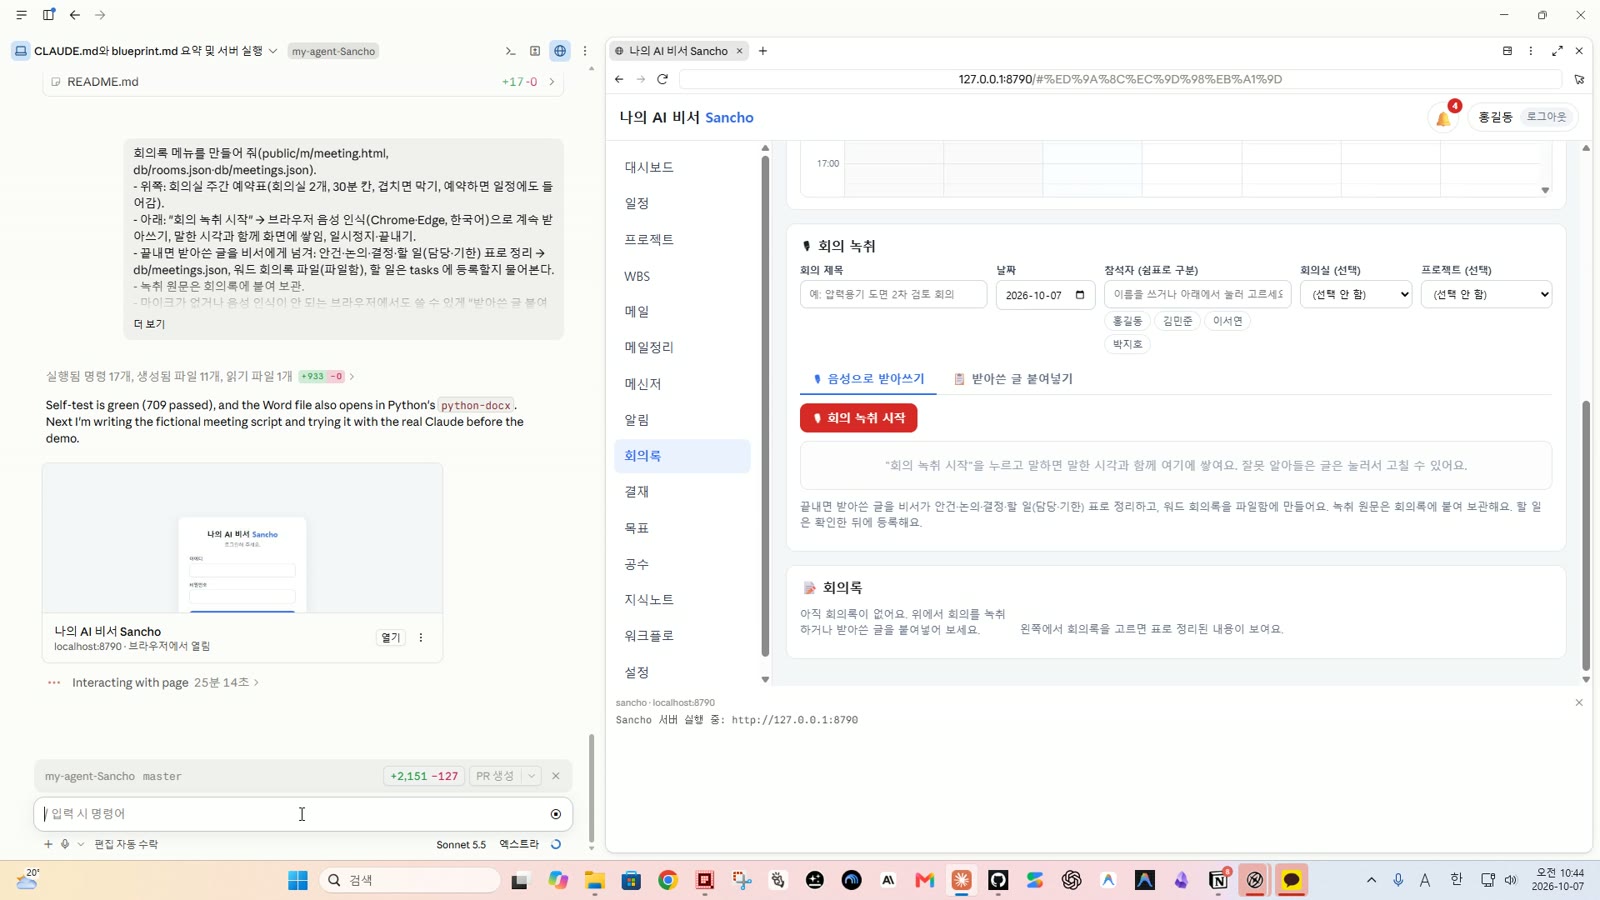Image resolution: width=1600 pixels, height=900 pixels.
Task: Expand 더 보기 to show full message
Action: (149, 324)
